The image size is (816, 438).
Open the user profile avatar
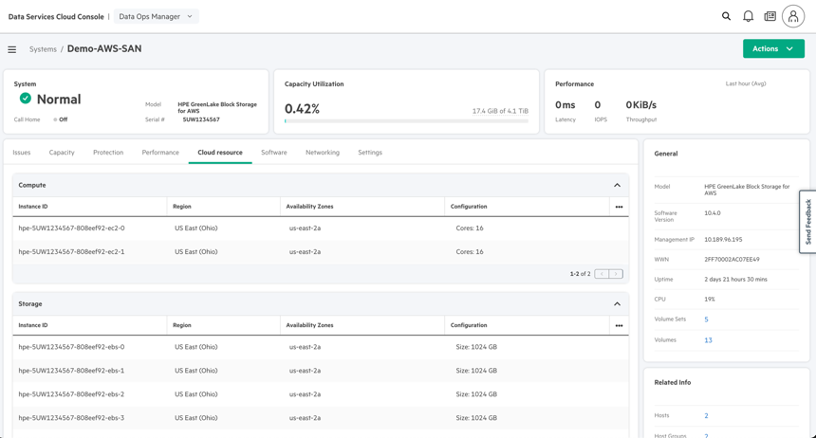(x=793, y=17)
